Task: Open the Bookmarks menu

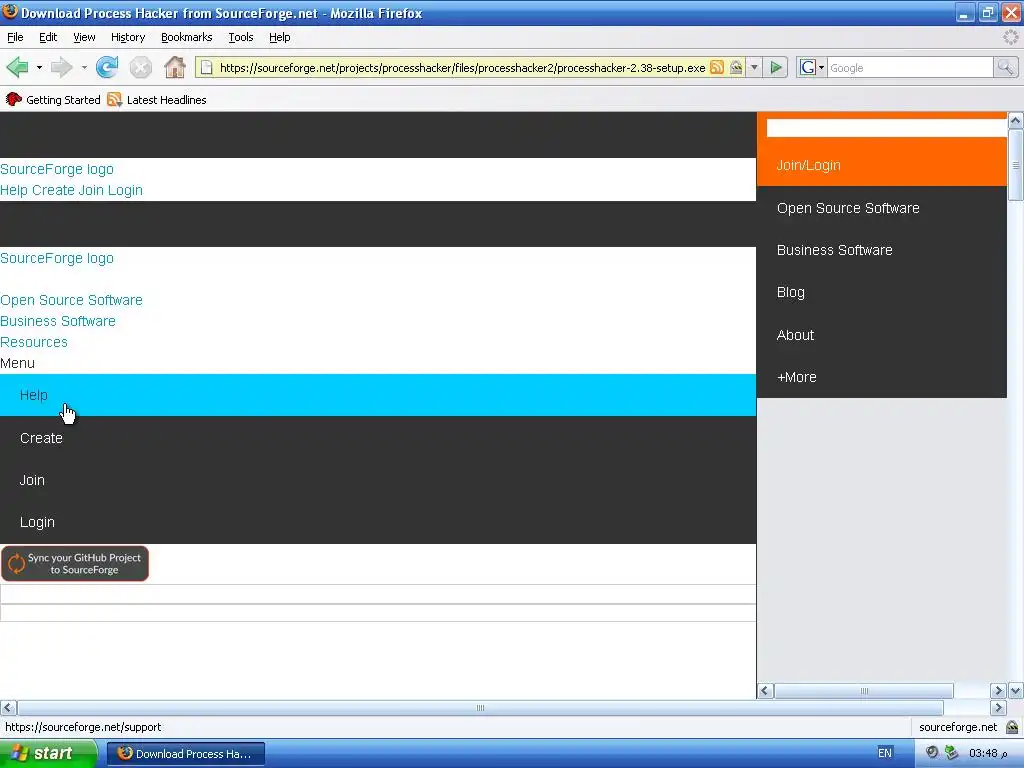Action: coord(187,37)
